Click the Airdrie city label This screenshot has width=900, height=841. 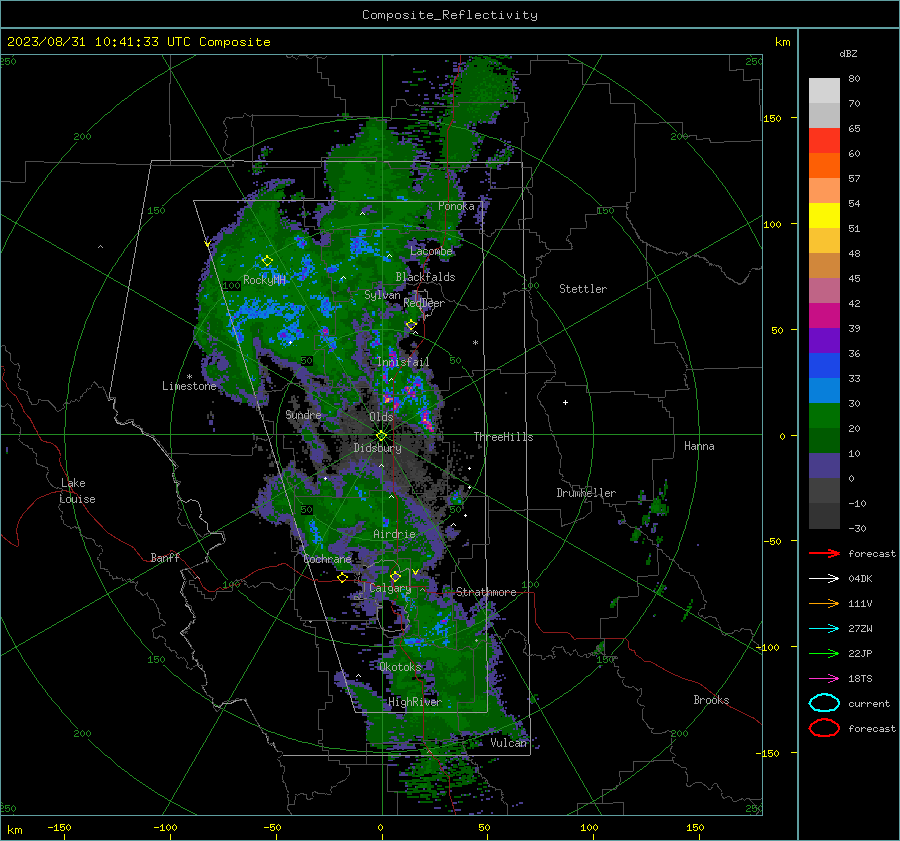pyautogui.click(x=394, y=534)
